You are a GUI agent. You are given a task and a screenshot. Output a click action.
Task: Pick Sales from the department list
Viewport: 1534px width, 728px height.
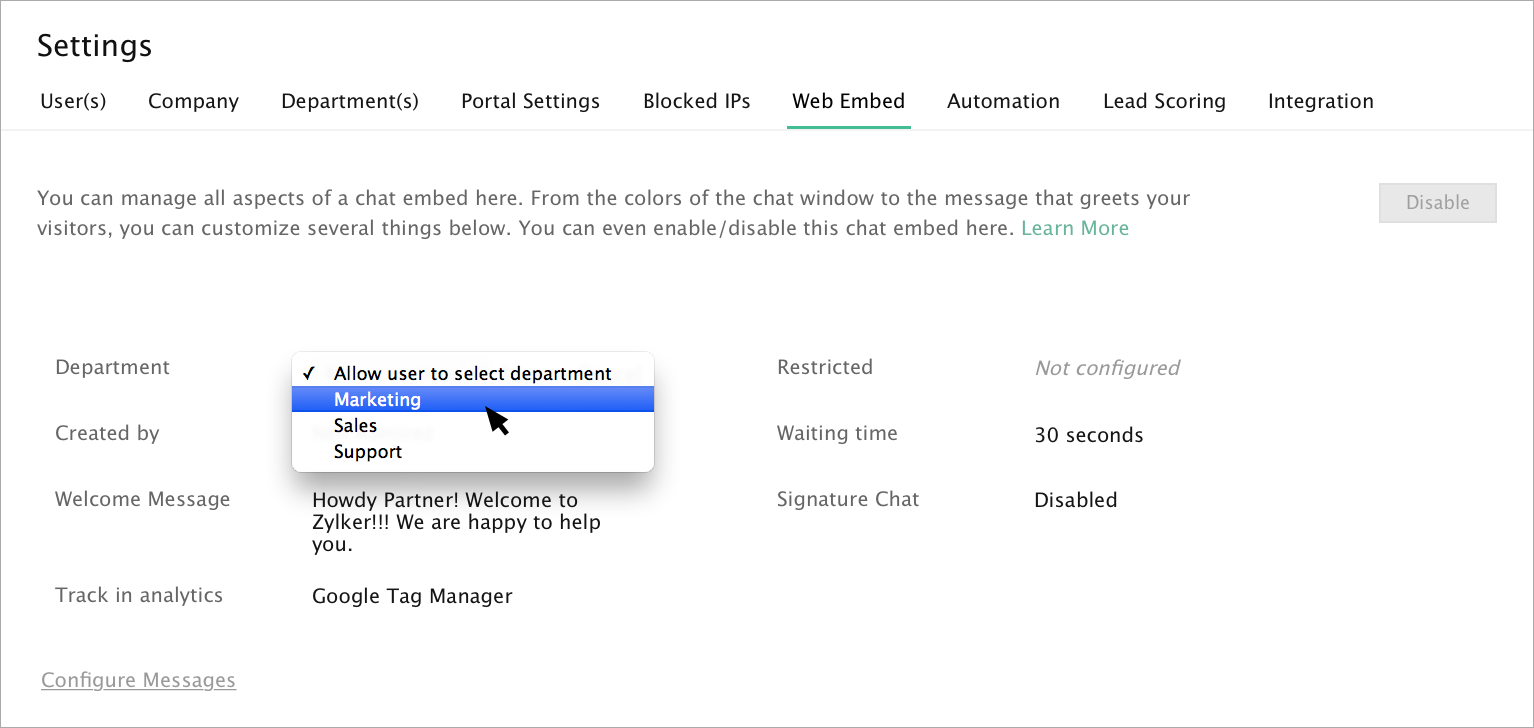coord(356,425)
